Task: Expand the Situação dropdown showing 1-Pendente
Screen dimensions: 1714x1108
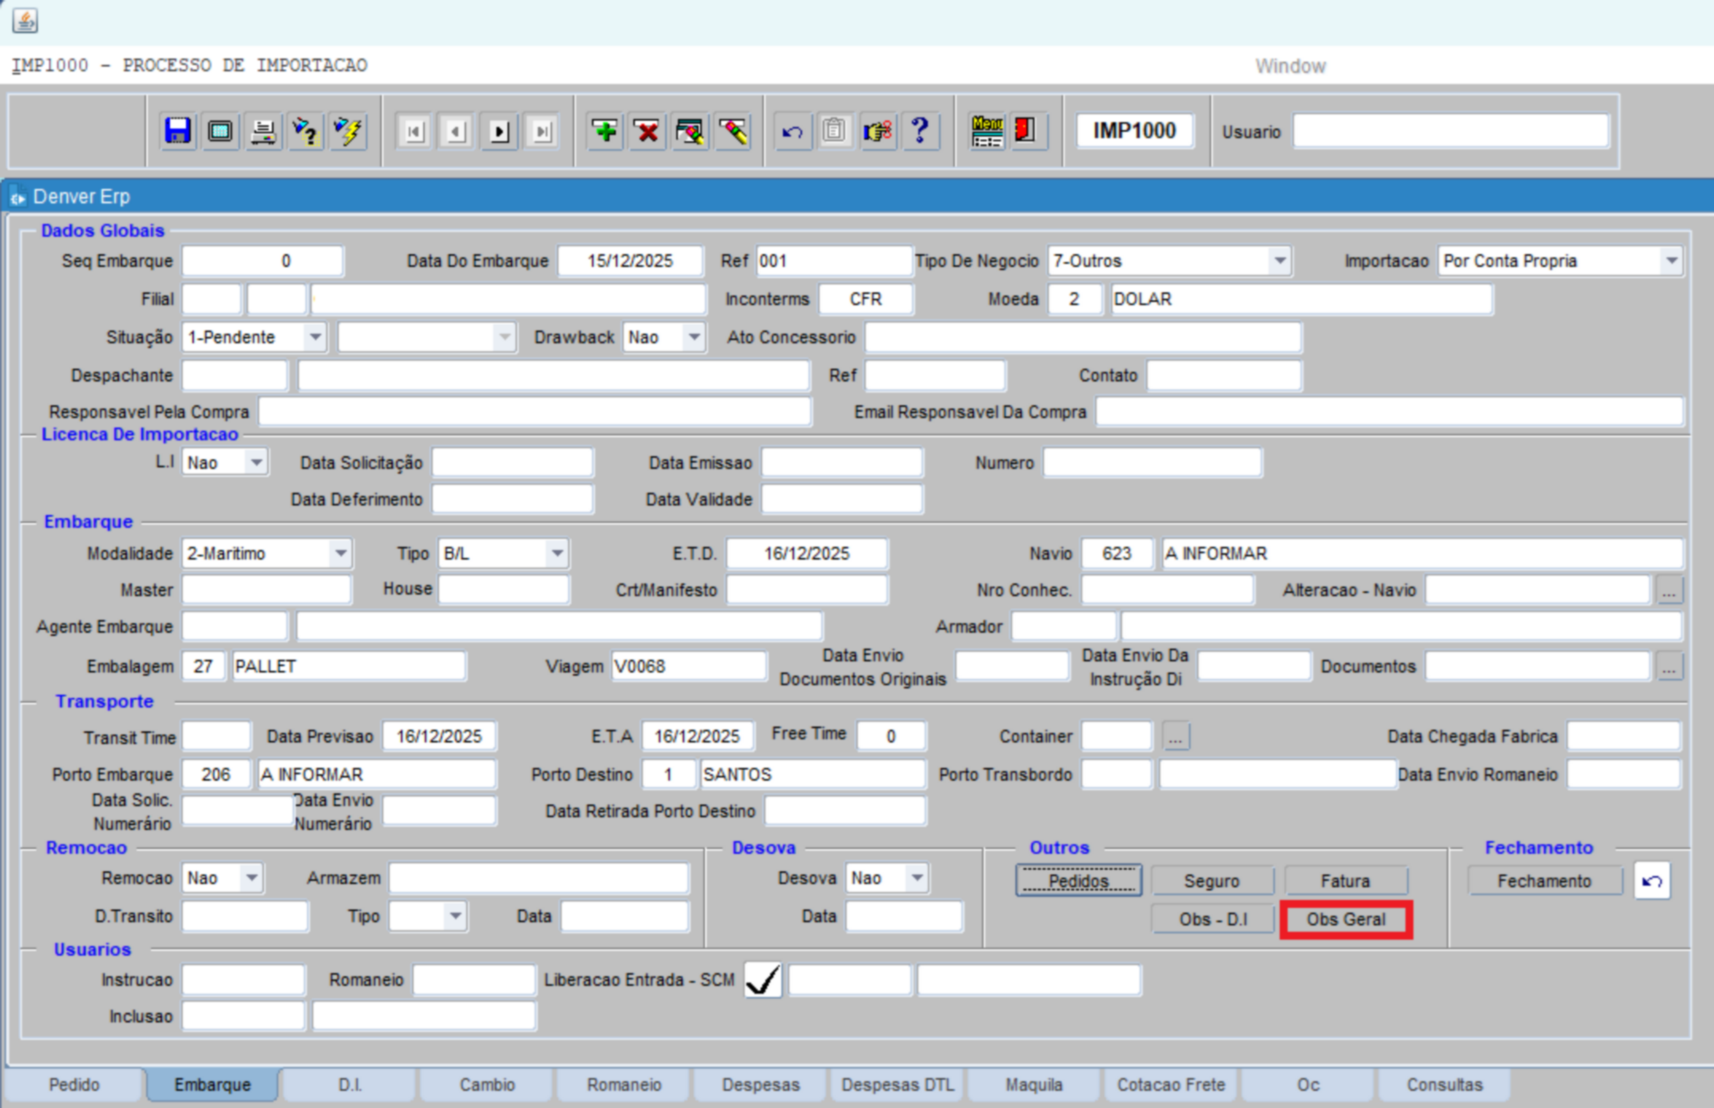Action: tap(315, 338)
